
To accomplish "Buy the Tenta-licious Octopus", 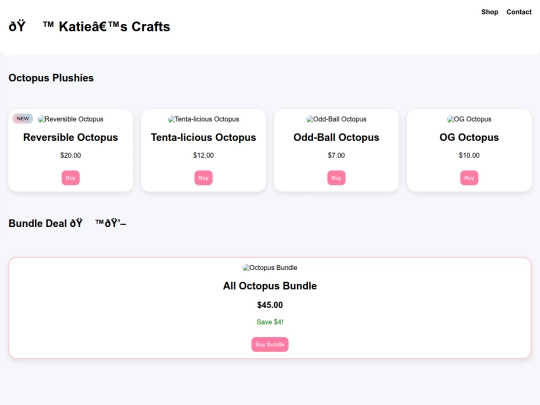I will 204,178.
